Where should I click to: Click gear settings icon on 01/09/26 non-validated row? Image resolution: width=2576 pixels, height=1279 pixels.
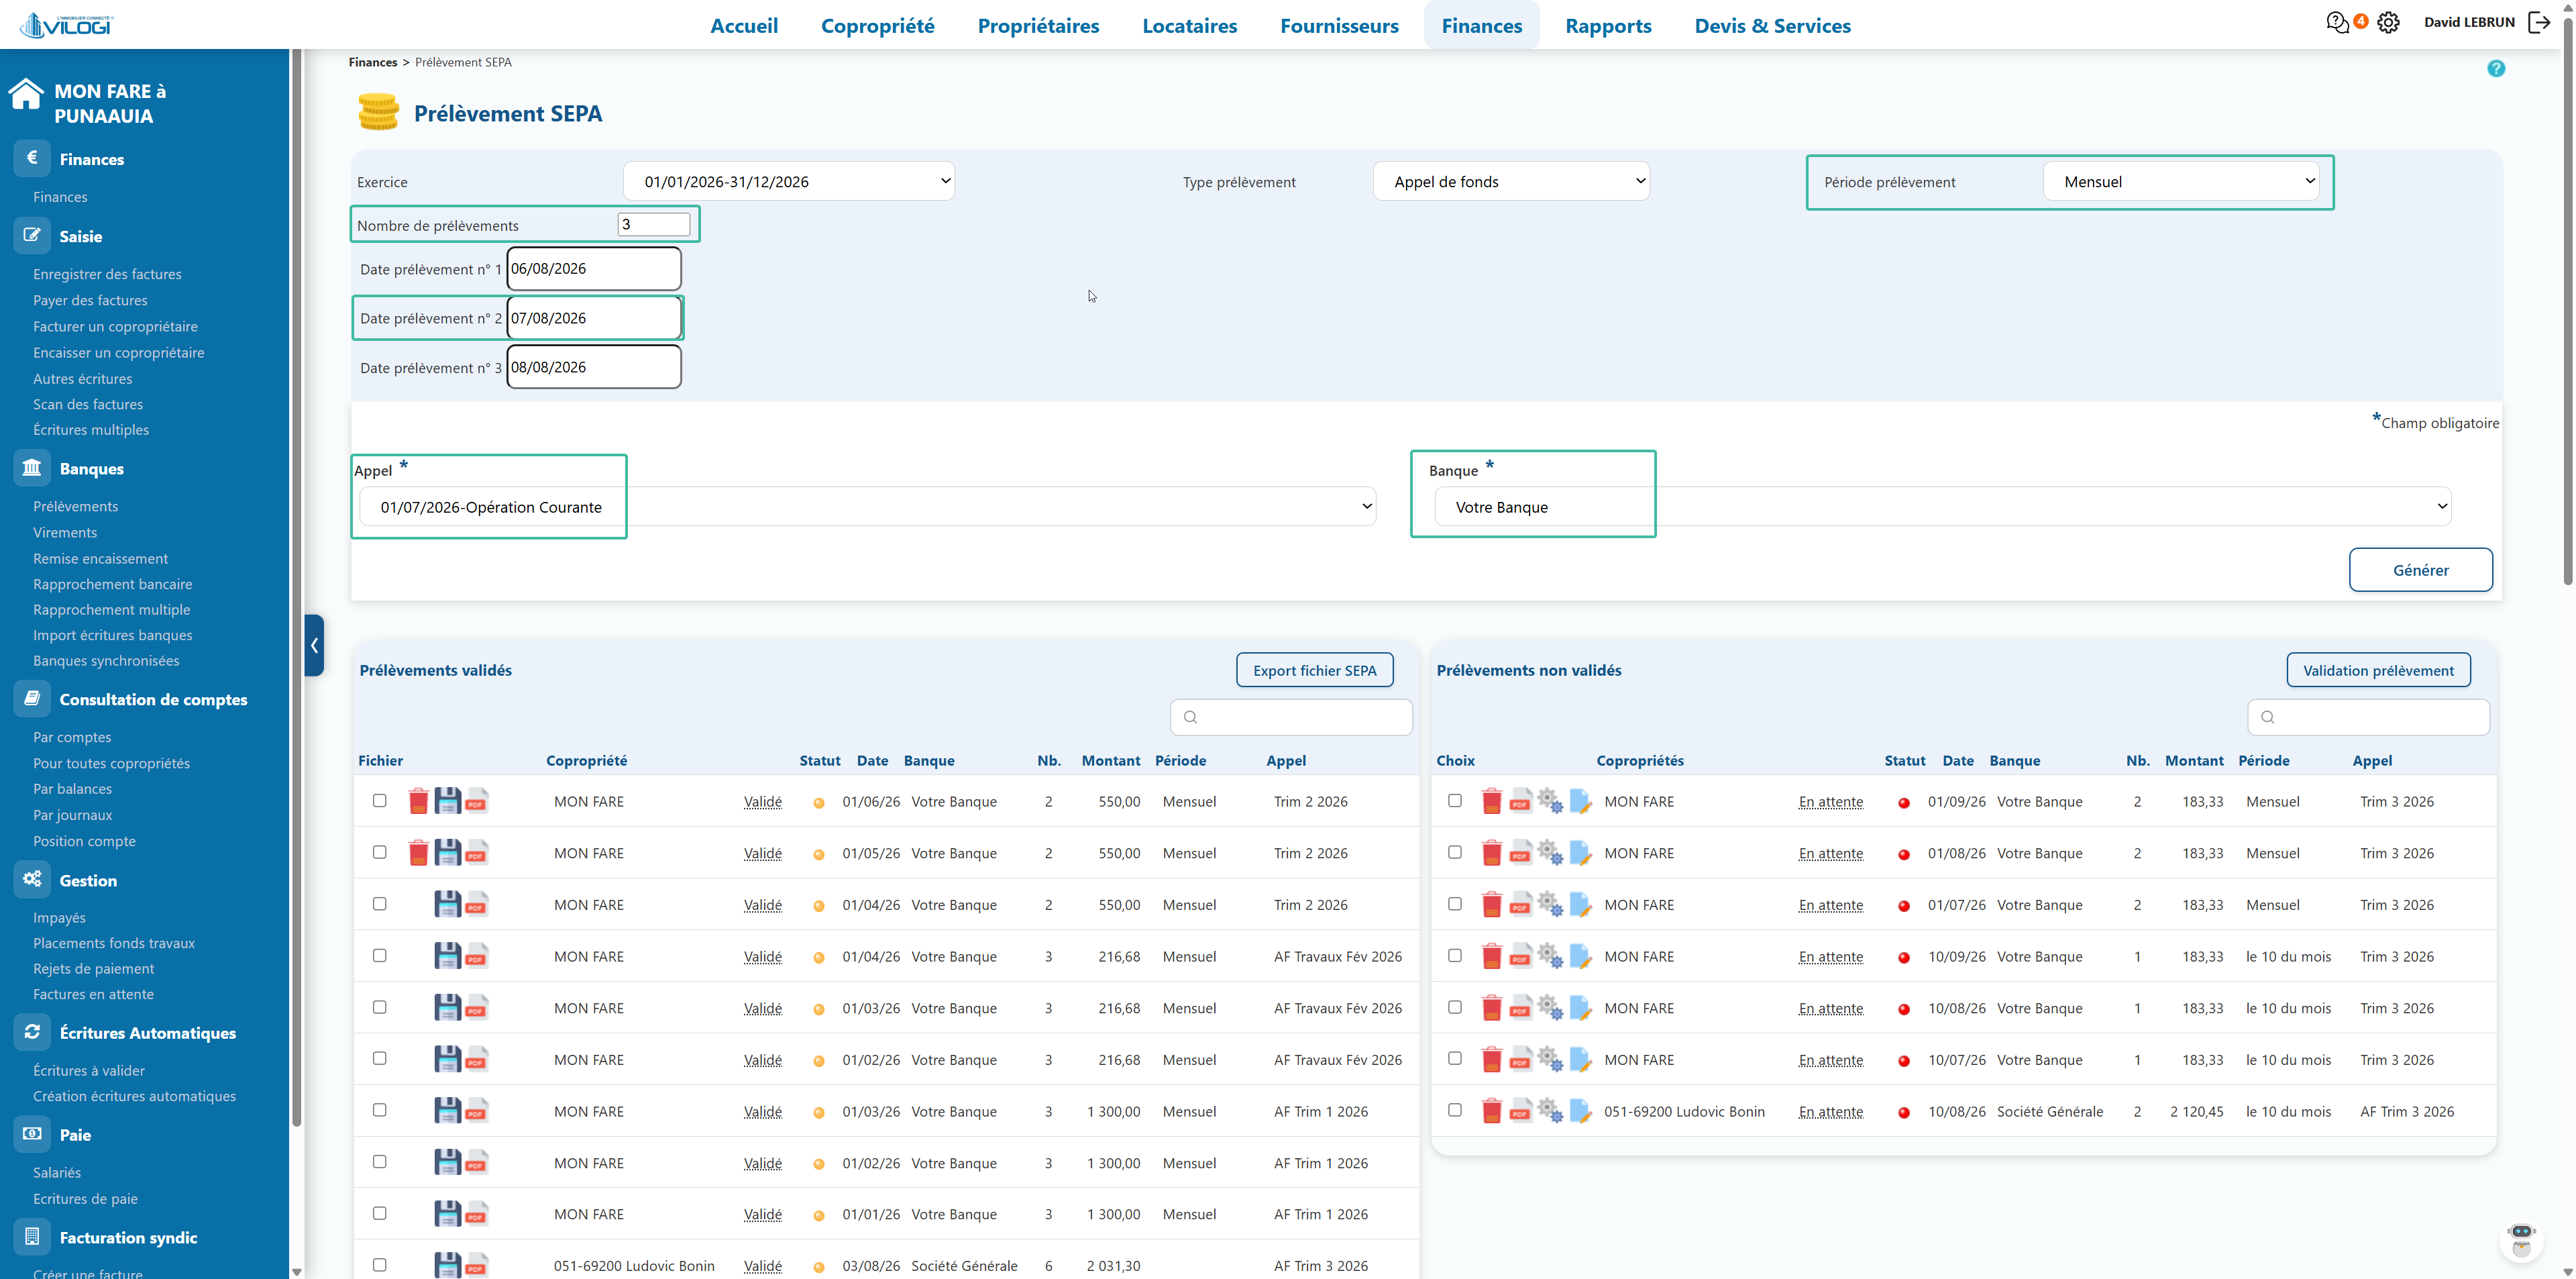point(1550,801)
